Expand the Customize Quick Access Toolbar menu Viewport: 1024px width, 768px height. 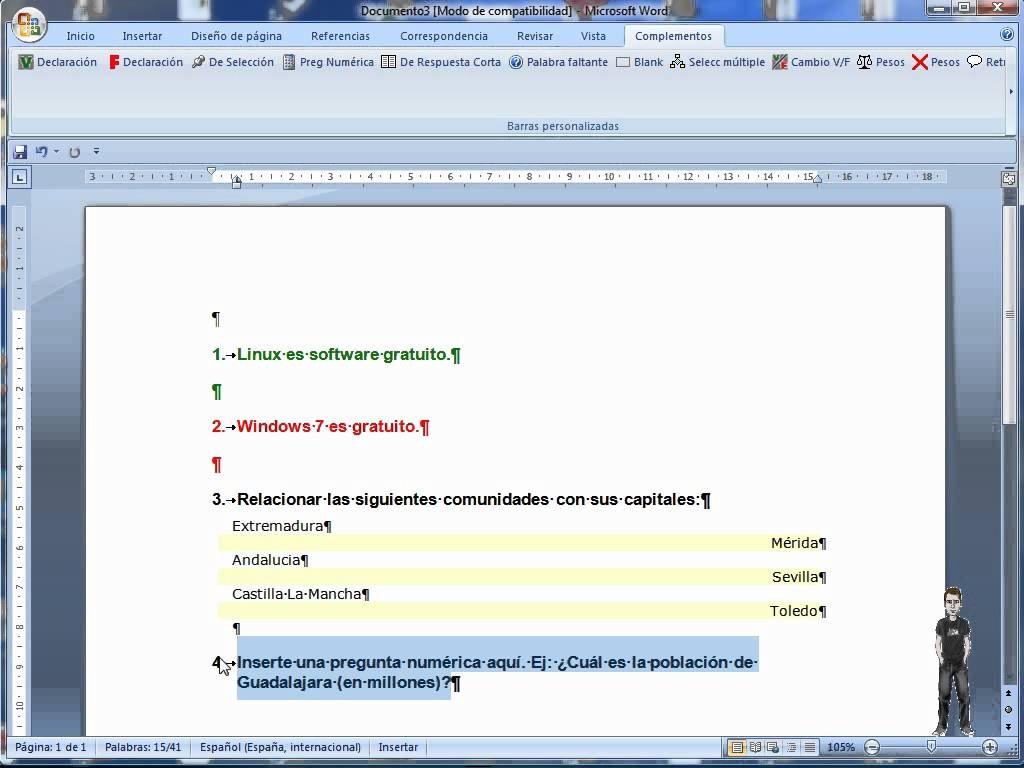coord(96,152)
